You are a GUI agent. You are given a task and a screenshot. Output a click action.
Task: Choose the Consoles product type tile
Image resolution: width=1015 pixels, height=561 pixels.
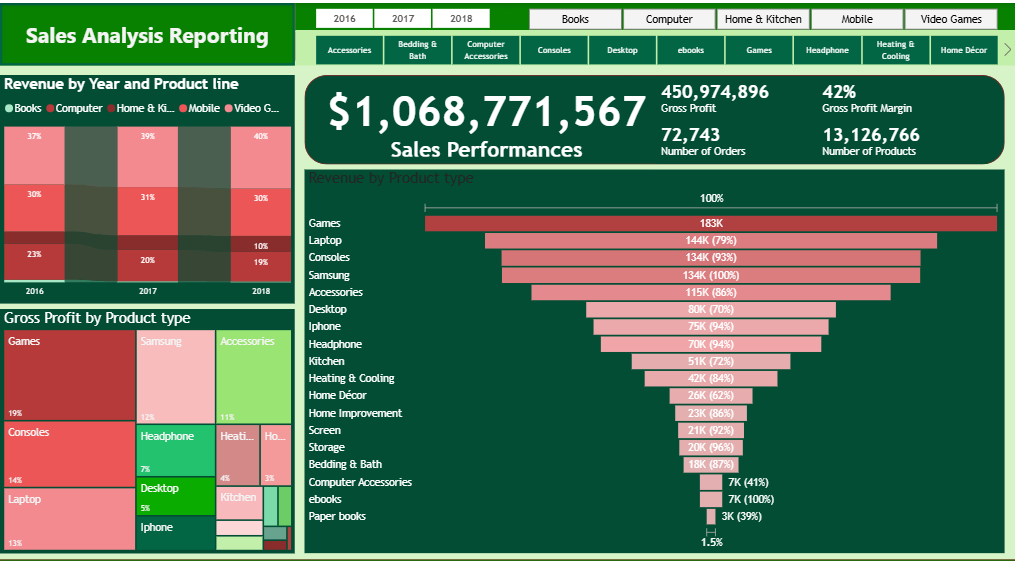point(554,50)
